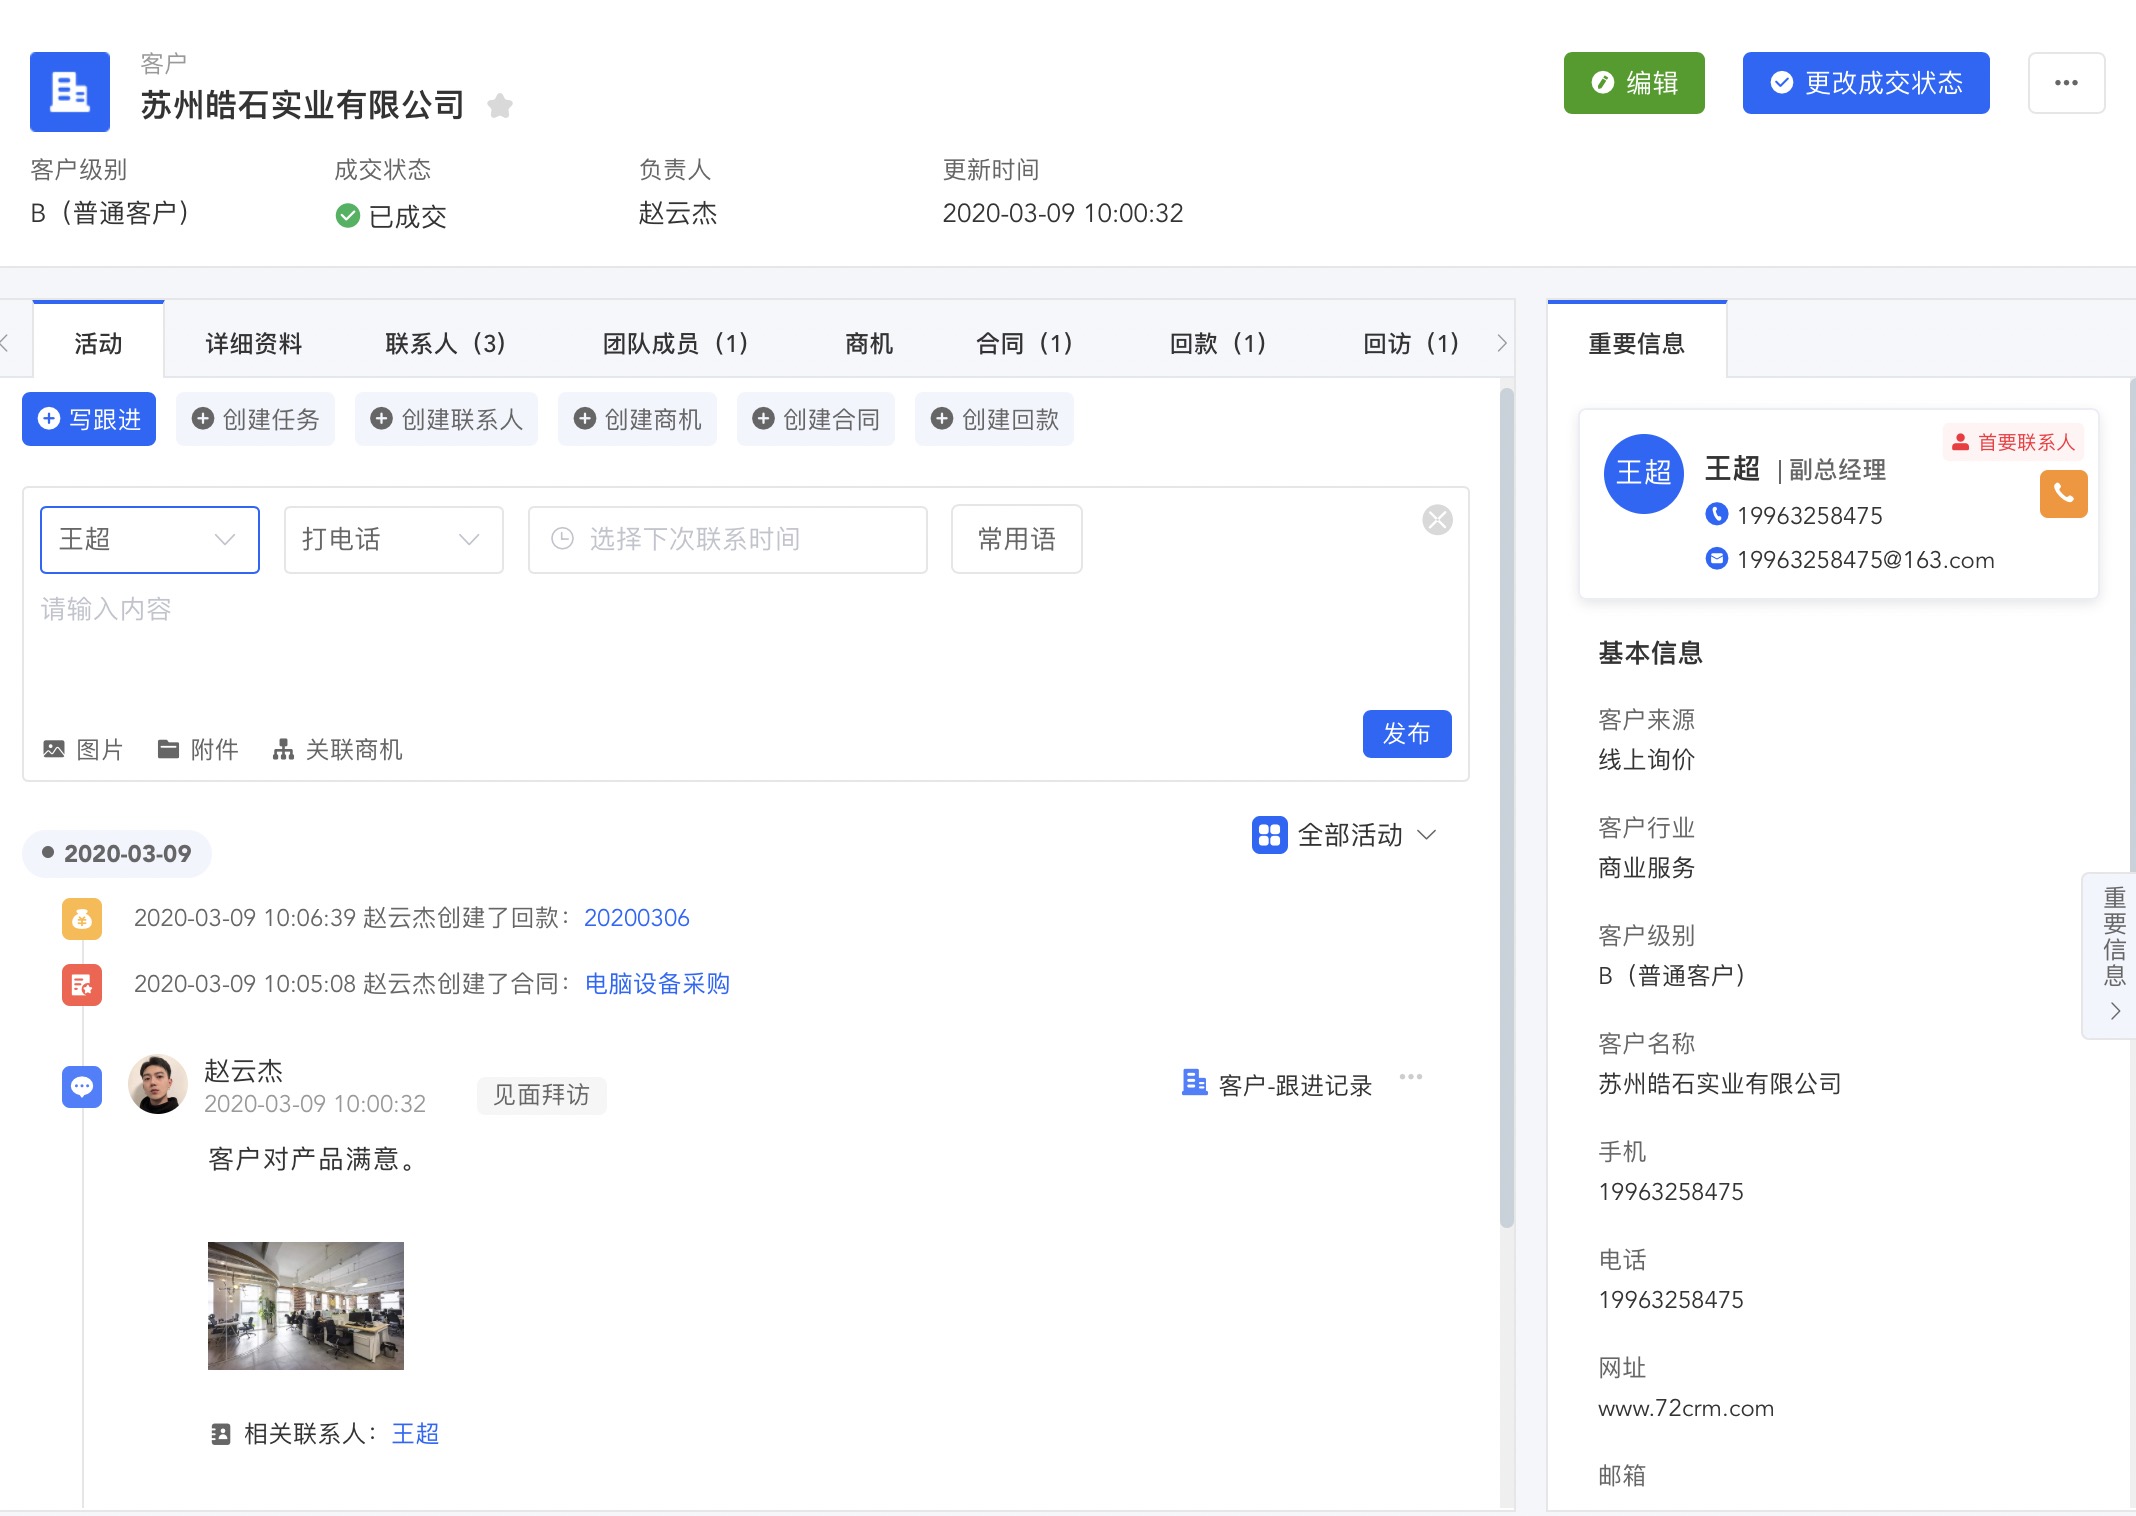Clear the follow-up form with the X icon
The width and height of the screenshot is (2136, 1516).
click(x=1437, y=520)
